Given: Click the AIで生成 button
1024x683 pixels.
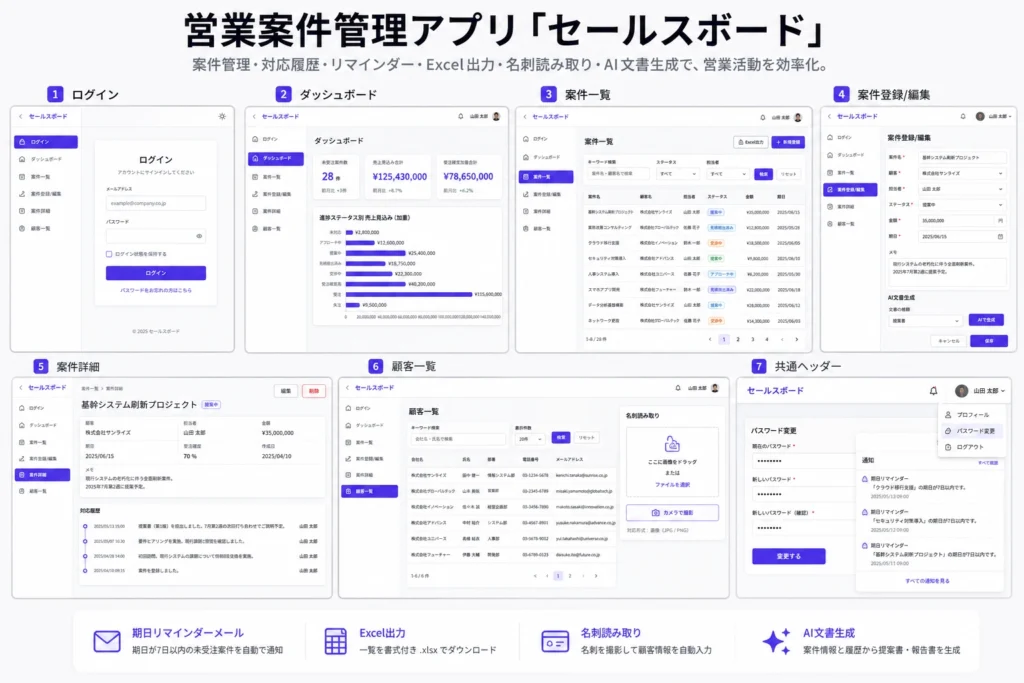Looking at the screenshot, I should click(986, 320).
